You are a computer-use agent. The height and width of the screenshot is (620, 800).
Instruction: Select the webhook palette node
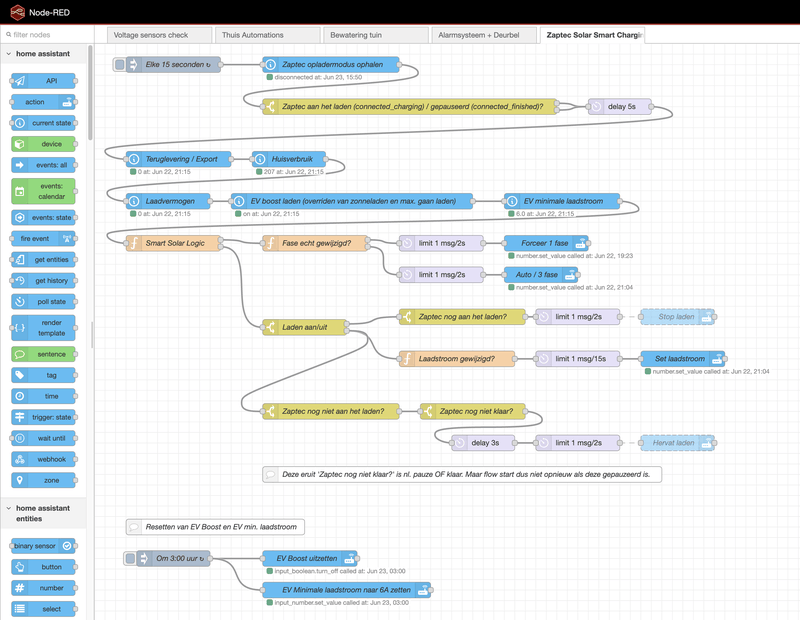tap(43, 459)
